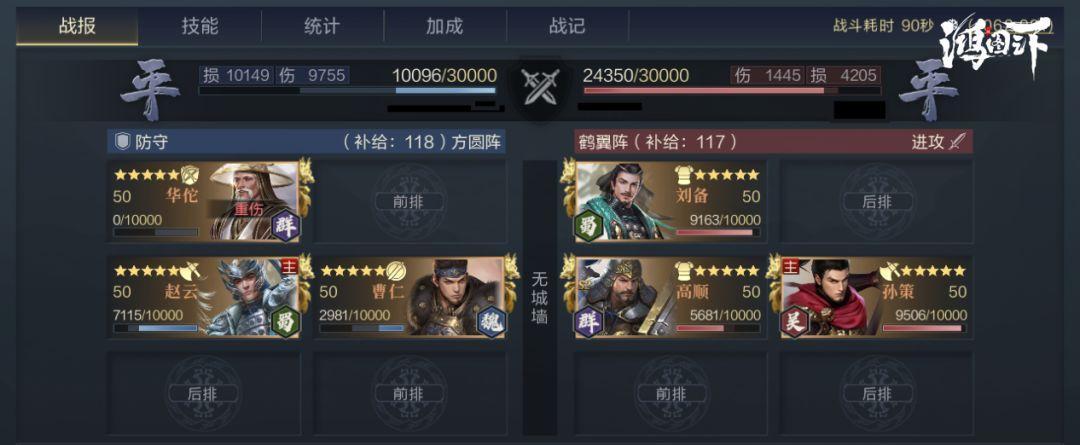Click the 魏 faction badge on 曹仁
The height and width of the screenshot is (445, 1080).
(x=492, y=322)
